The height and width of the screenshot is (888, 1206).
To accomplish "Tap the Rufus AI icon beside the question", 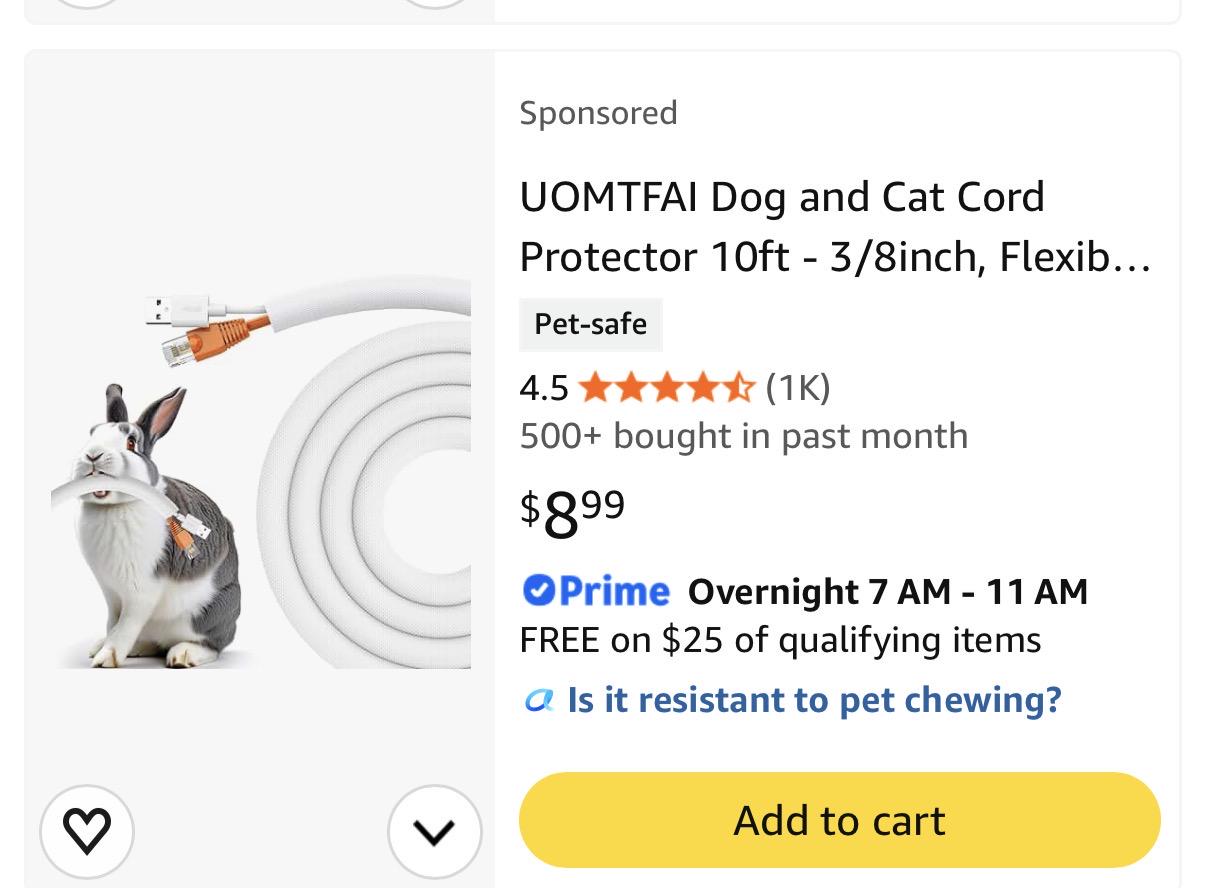I will tap(538, 701).
